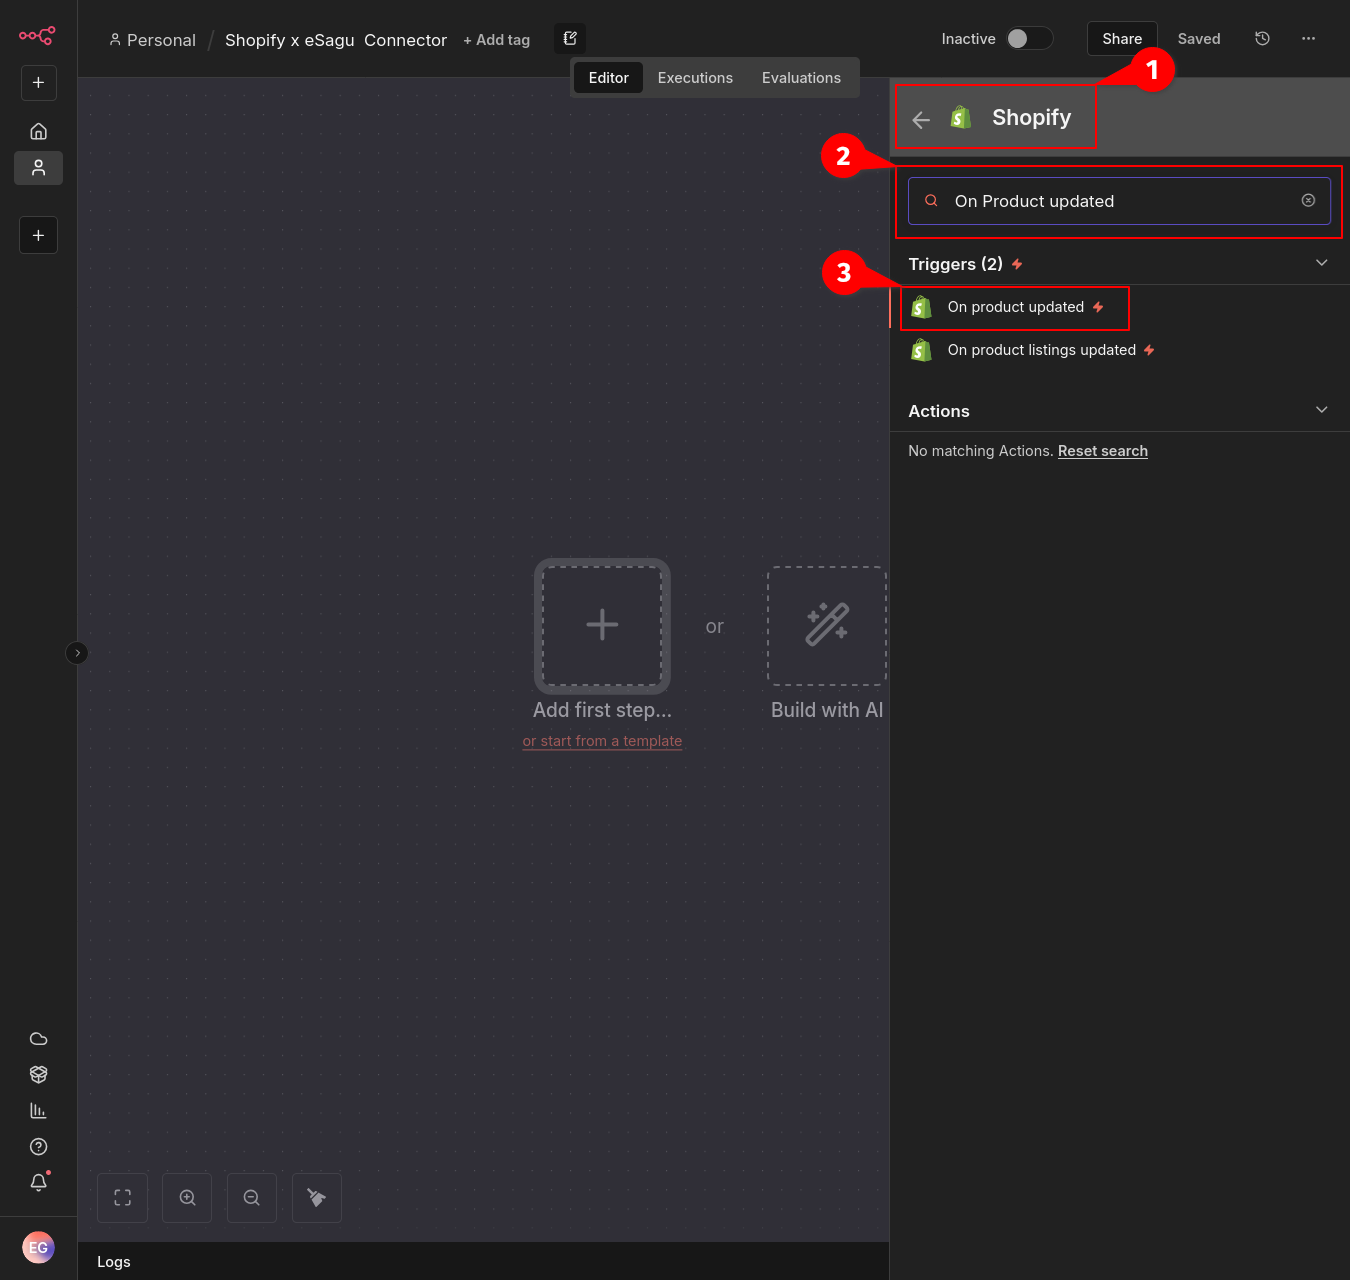The height and width of the screenshot is (1281, 1351).
Task: Click the node search input field
Action: click(1119, 201)
